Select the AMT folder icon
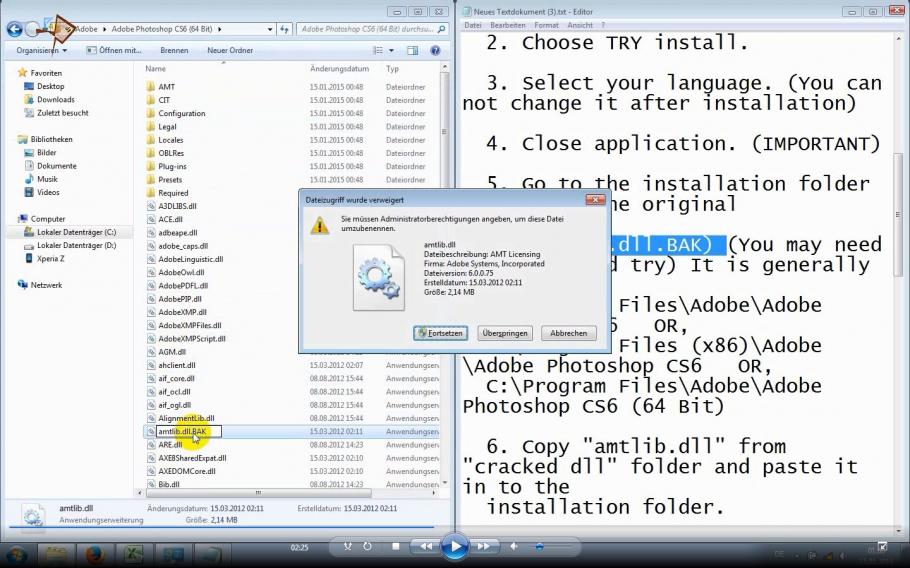Screen dimensions: 910x568 (x=150, y=86)
